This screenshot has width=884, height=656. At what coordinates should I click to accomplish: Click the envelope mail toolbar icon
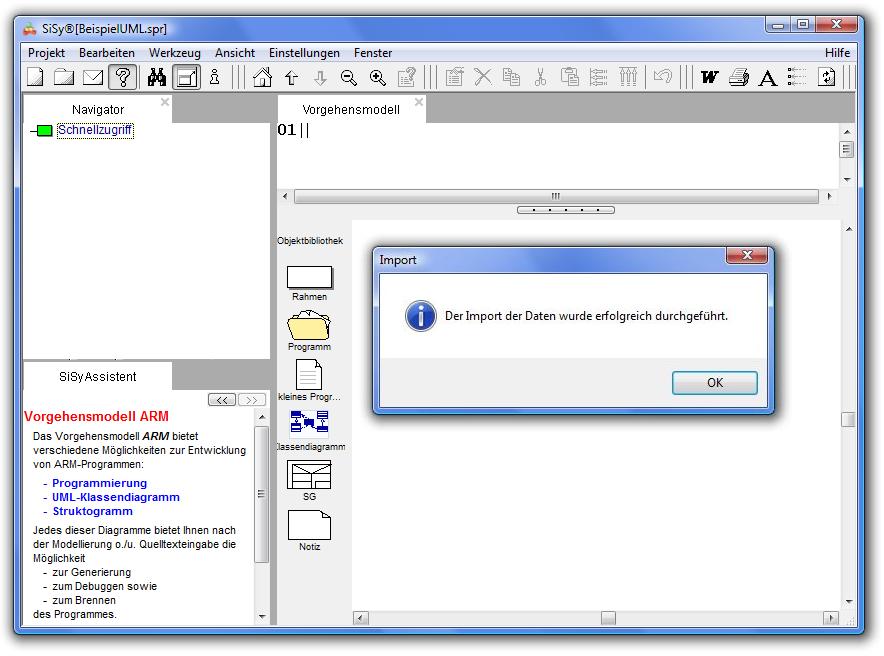[x=93, y=77]
